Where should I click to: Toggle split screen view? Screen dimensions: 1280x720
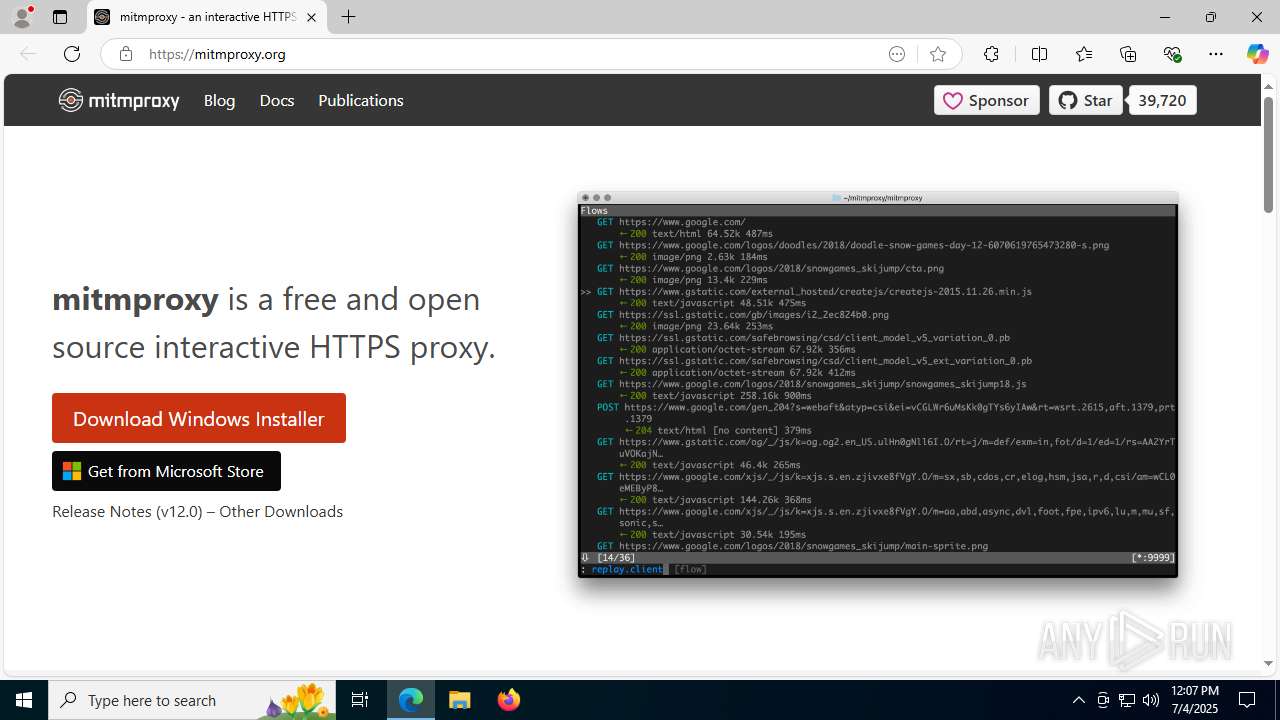(x=1039, y=54)
